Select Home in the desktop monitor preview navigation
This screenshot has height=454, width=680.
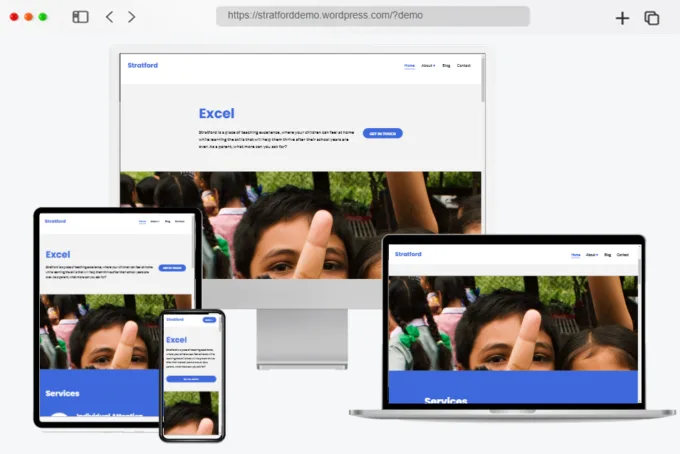[x=409, y=65]
